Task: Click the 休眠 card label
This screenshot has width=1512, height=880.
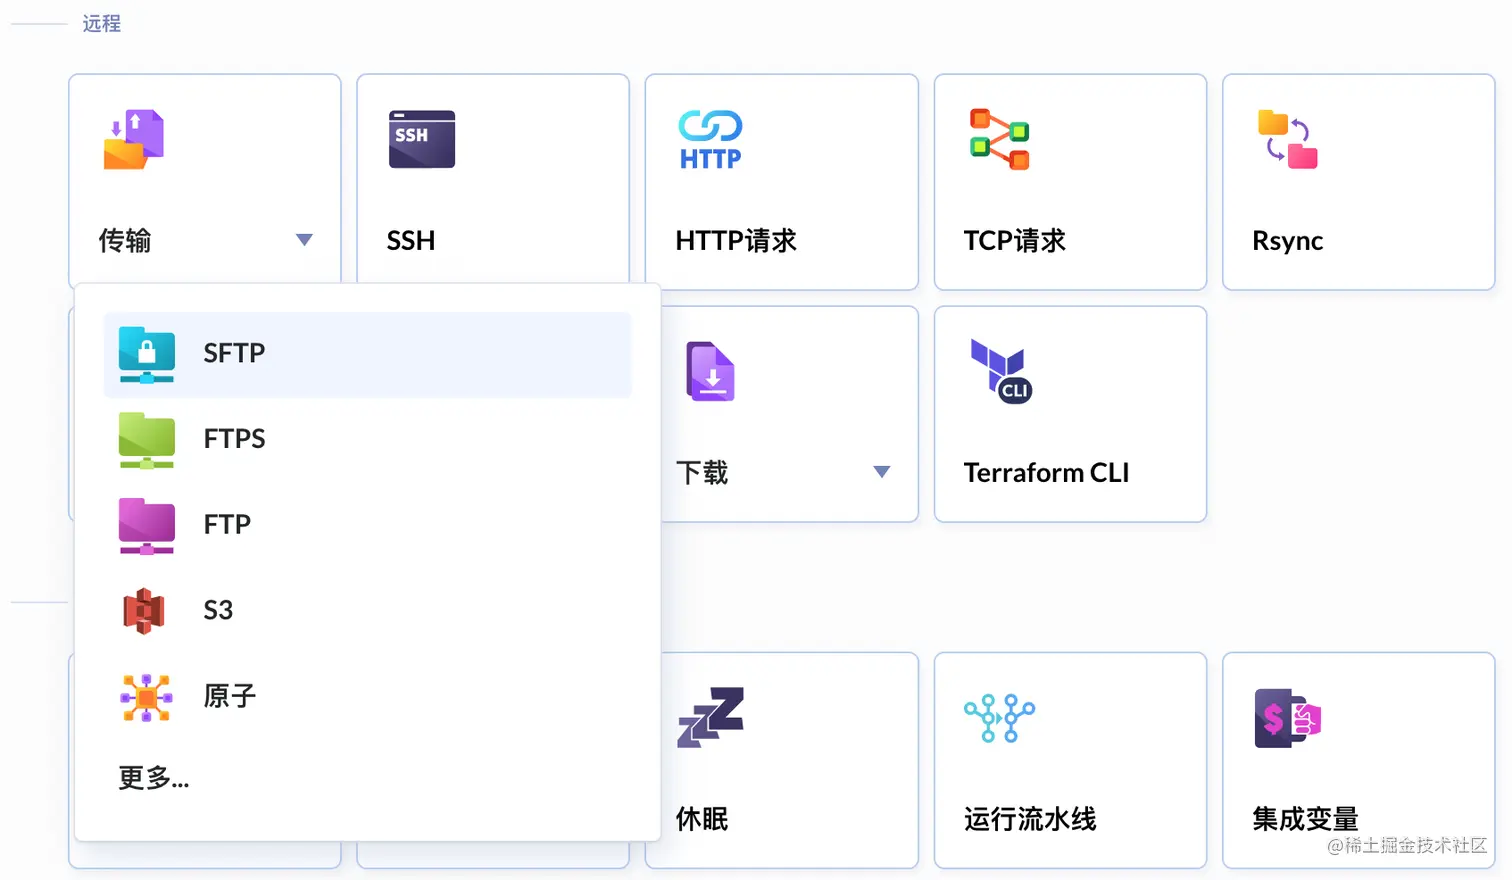Action: [702, 819]
